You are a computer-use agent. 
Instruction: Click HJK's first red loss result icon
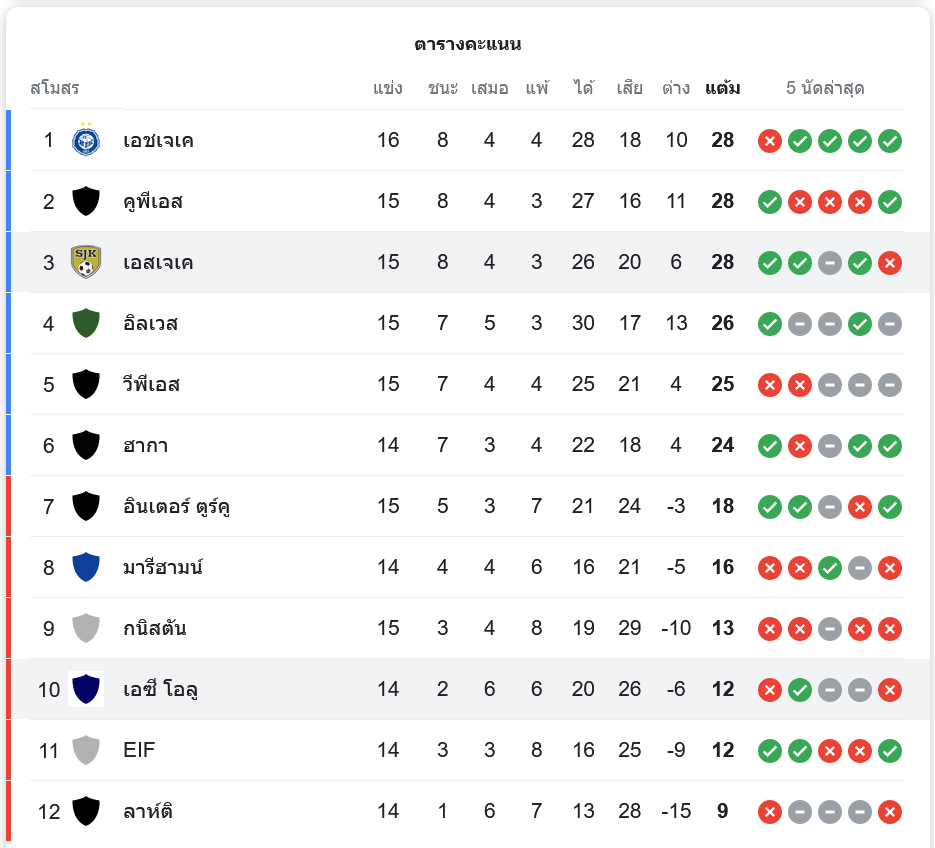point(769,141)
